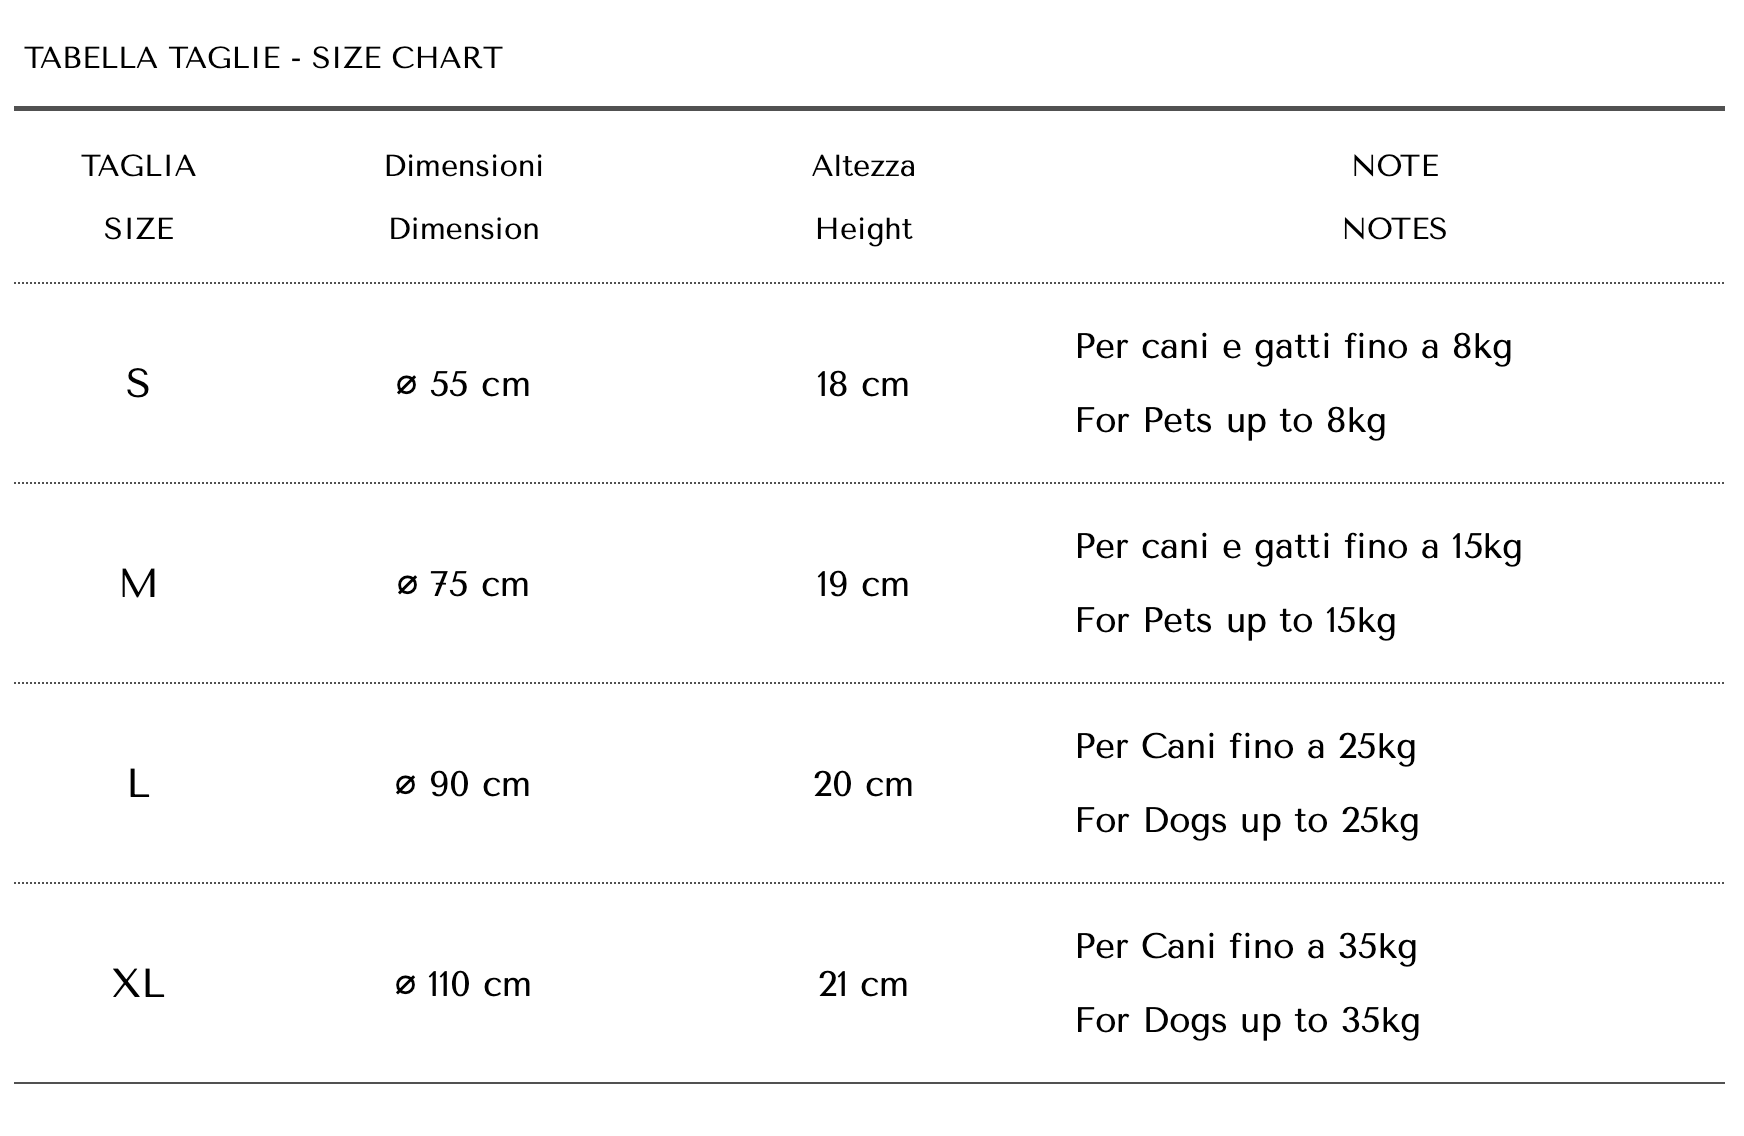The width and height of the screenshot is (1744, 1136).
Task: Click the TABELLA TAGLIE - SIZE CHART title
Action: (263, 58)
